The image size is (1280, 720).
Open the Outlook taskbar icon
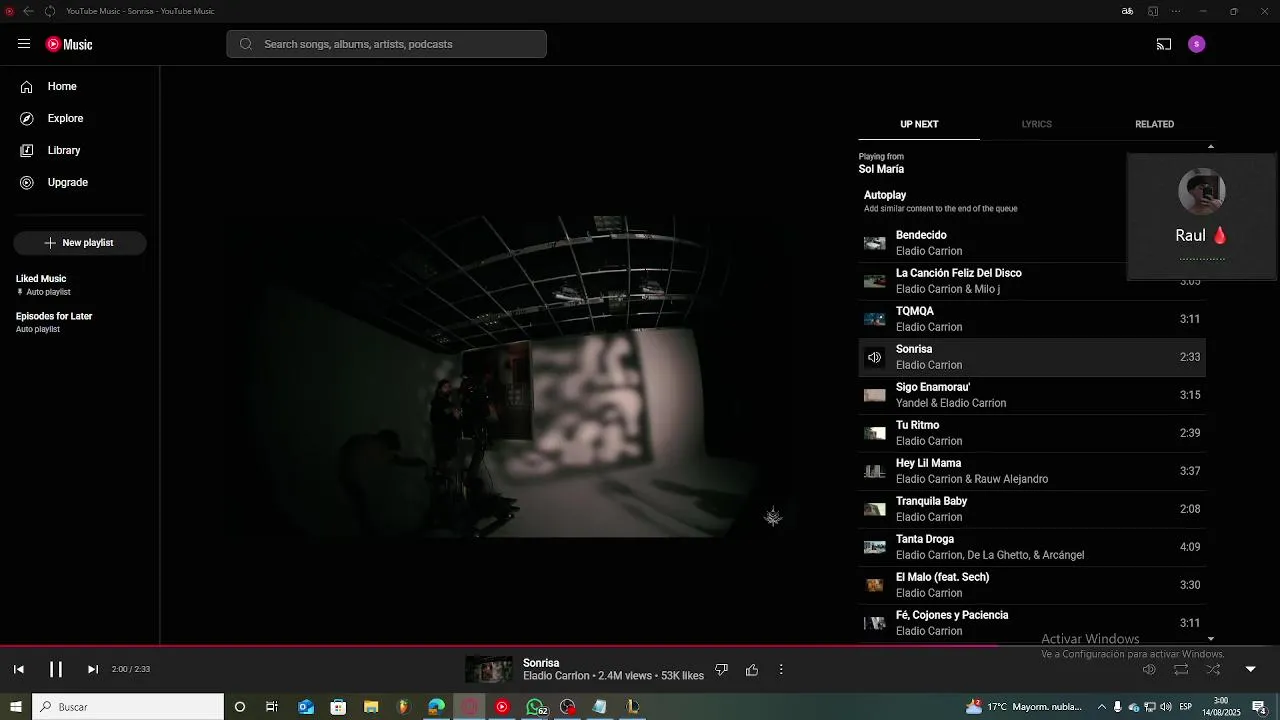click(305, 707)
